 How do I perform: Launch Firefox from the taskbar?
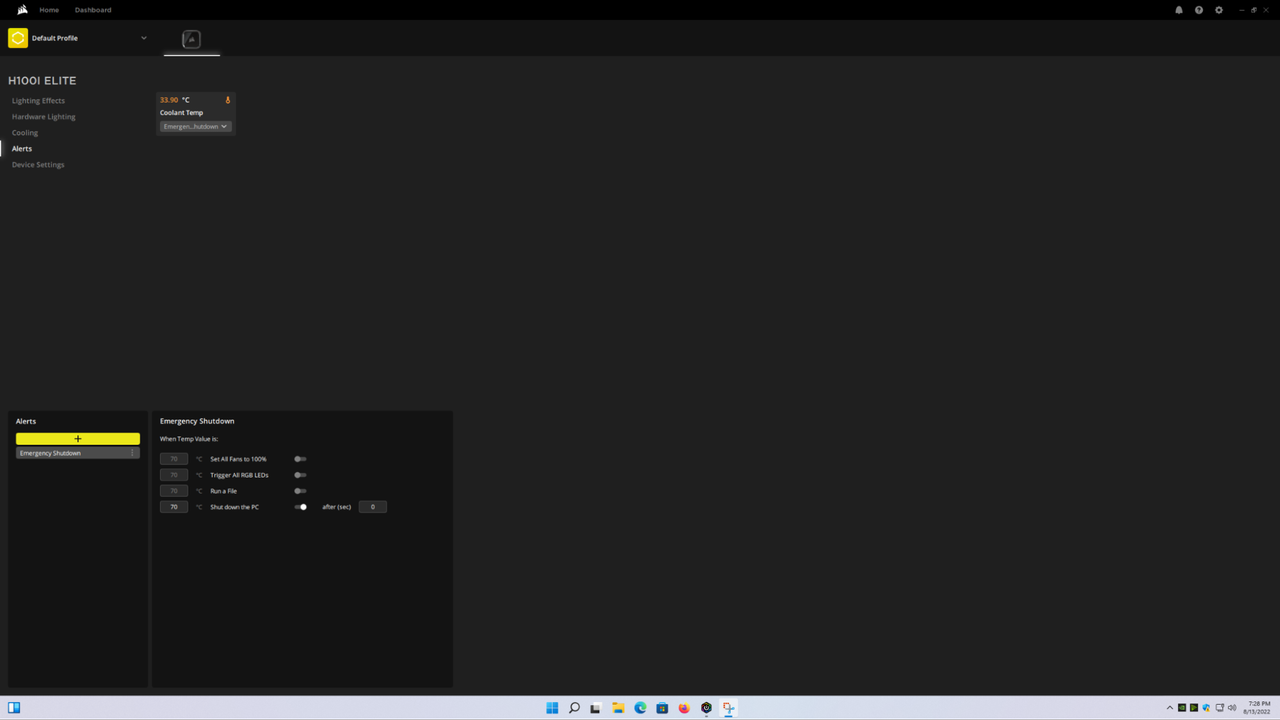click(684, 708)
